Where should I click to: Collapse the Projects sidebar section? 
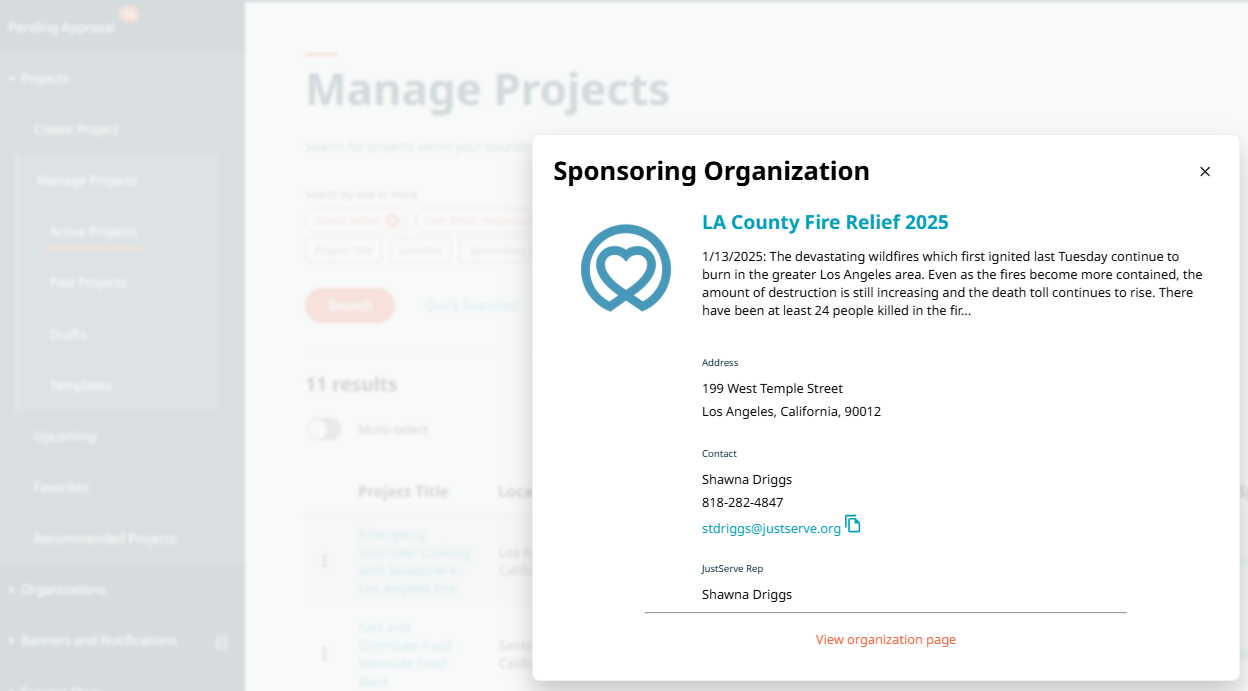11,78
